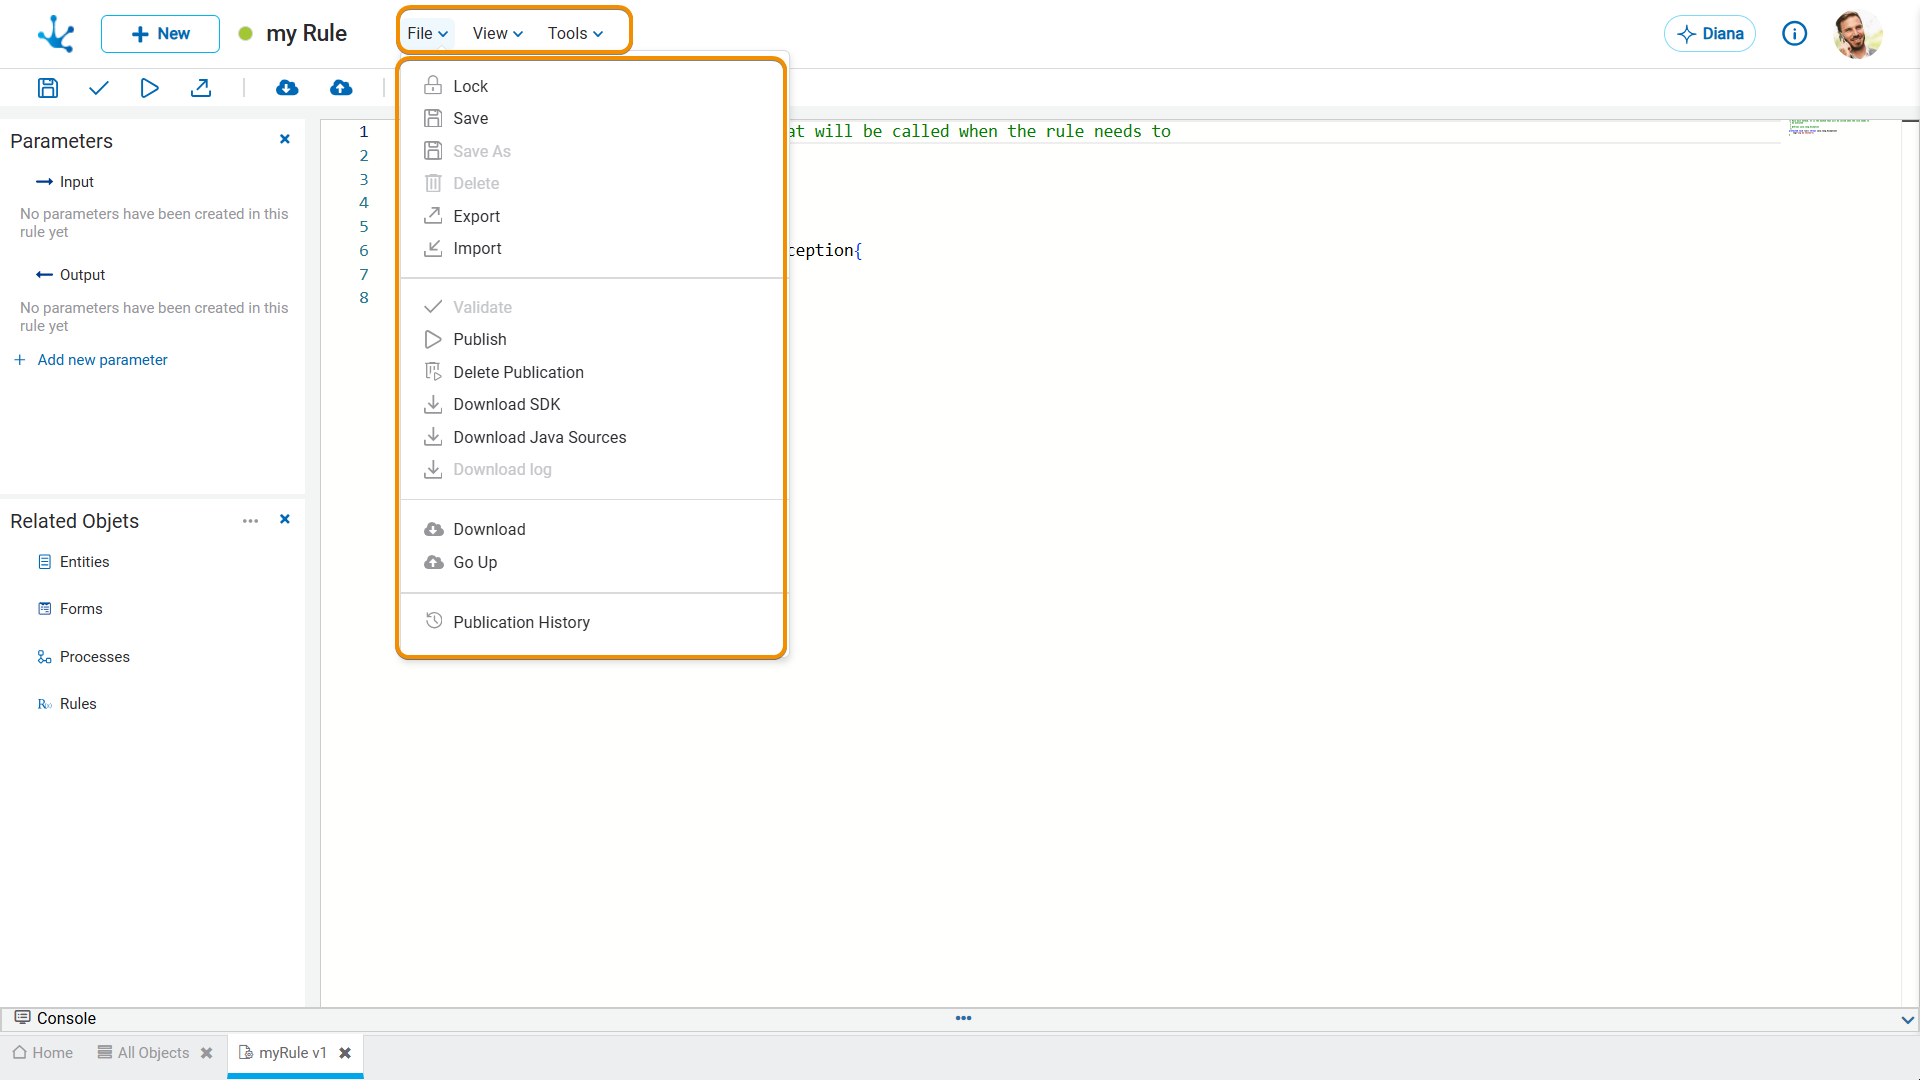Click the console panel drag dots

(x=964, y=1018)
